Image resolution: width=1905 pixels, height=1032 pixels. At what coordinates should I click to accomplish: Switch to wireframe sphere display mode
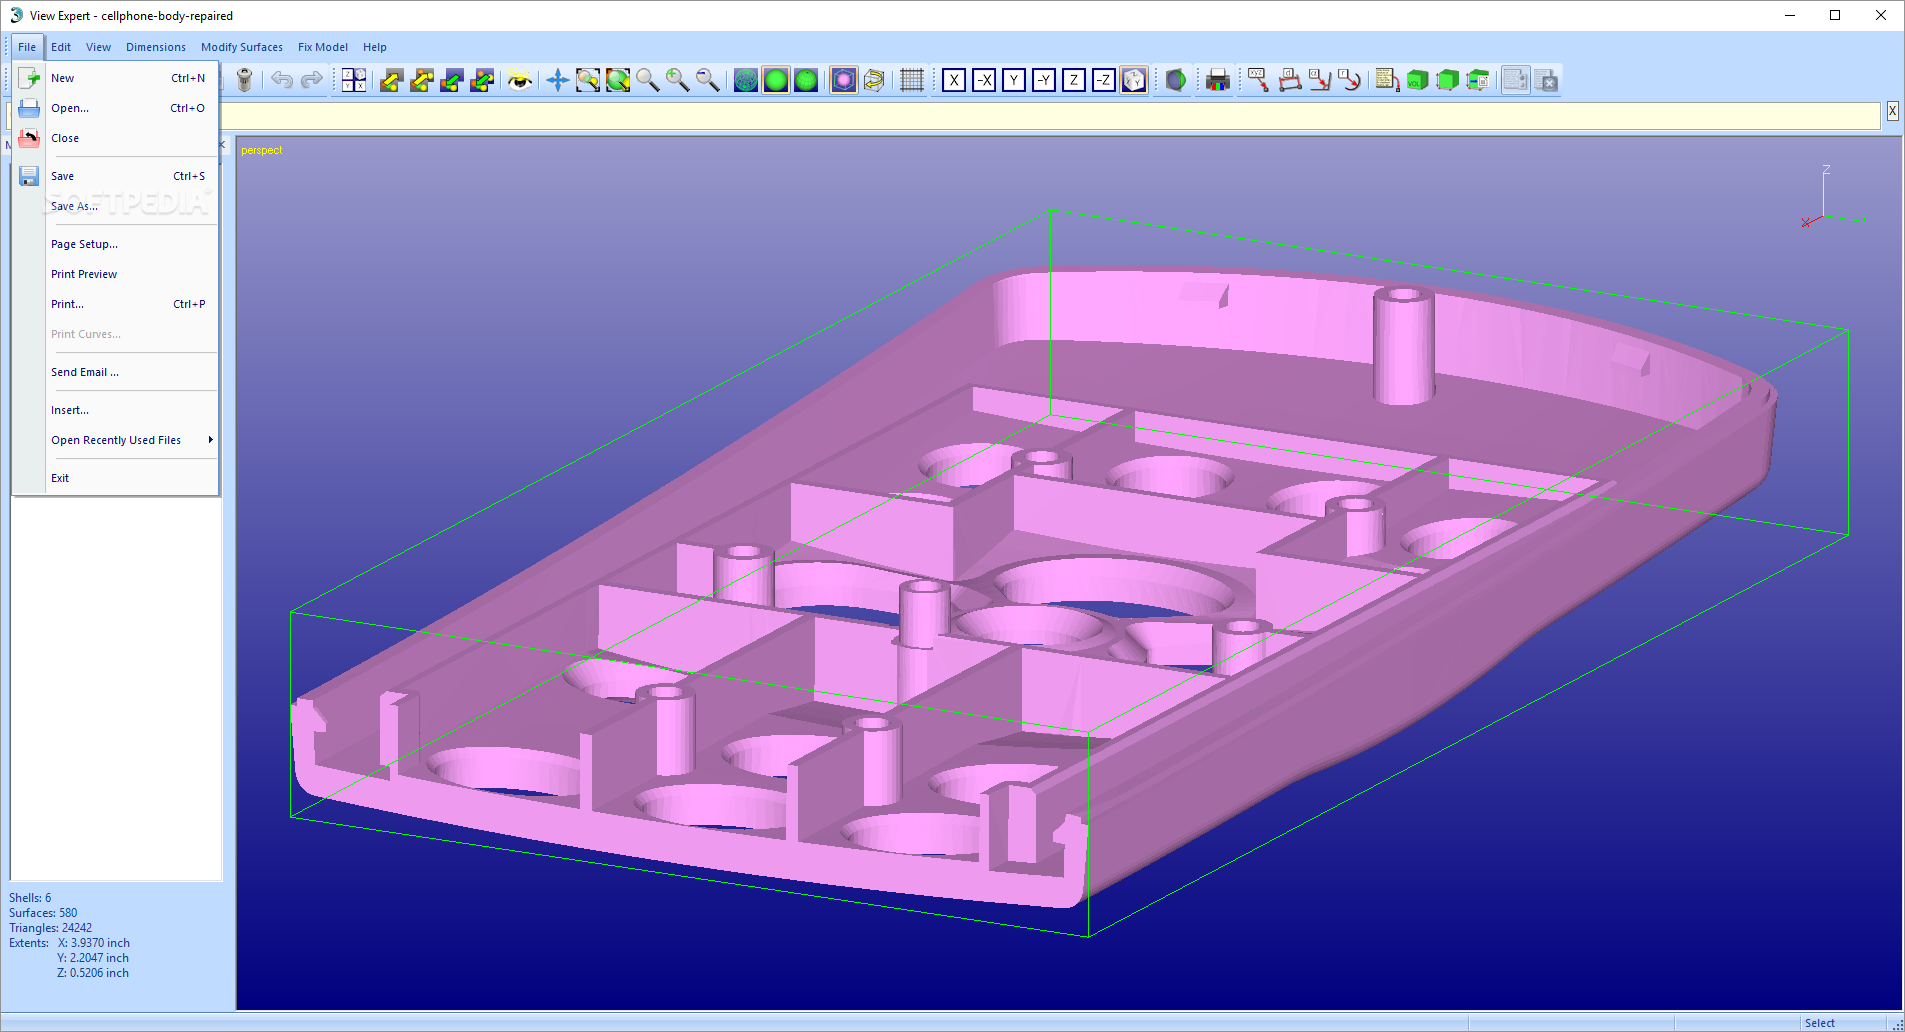point(746,80)
